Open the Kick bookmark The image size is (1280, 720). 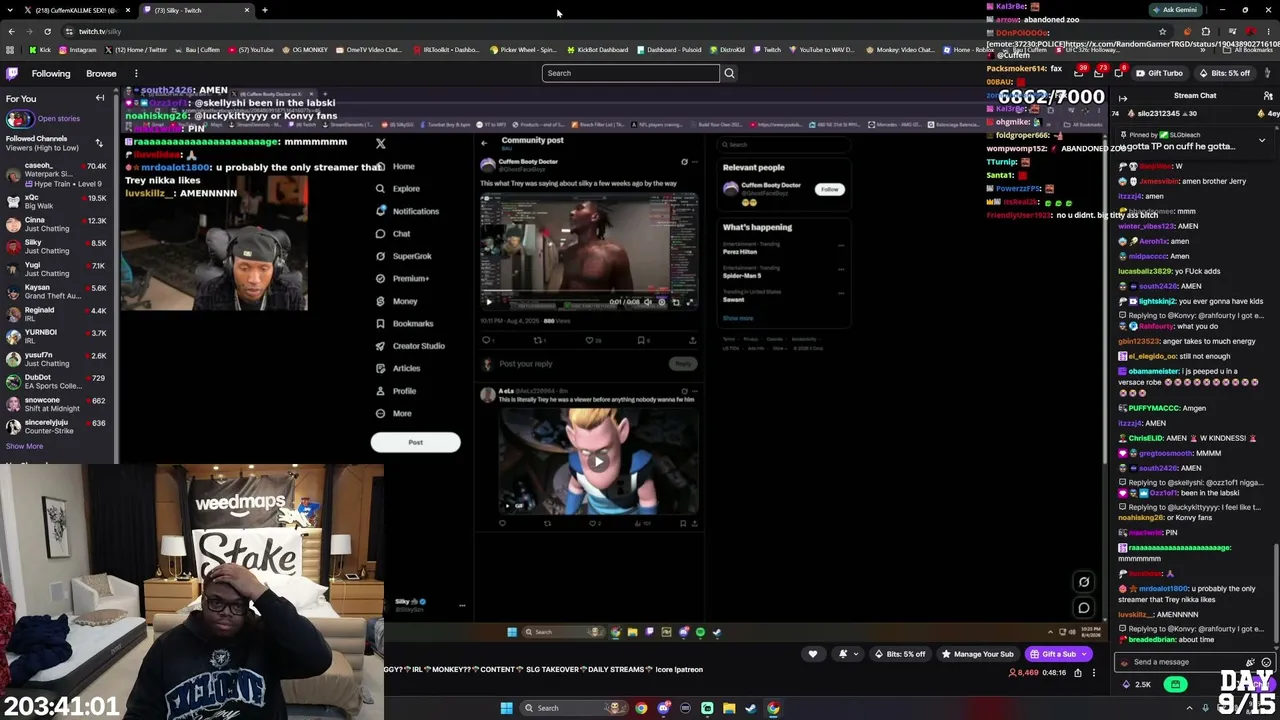(x=40, y=50)
